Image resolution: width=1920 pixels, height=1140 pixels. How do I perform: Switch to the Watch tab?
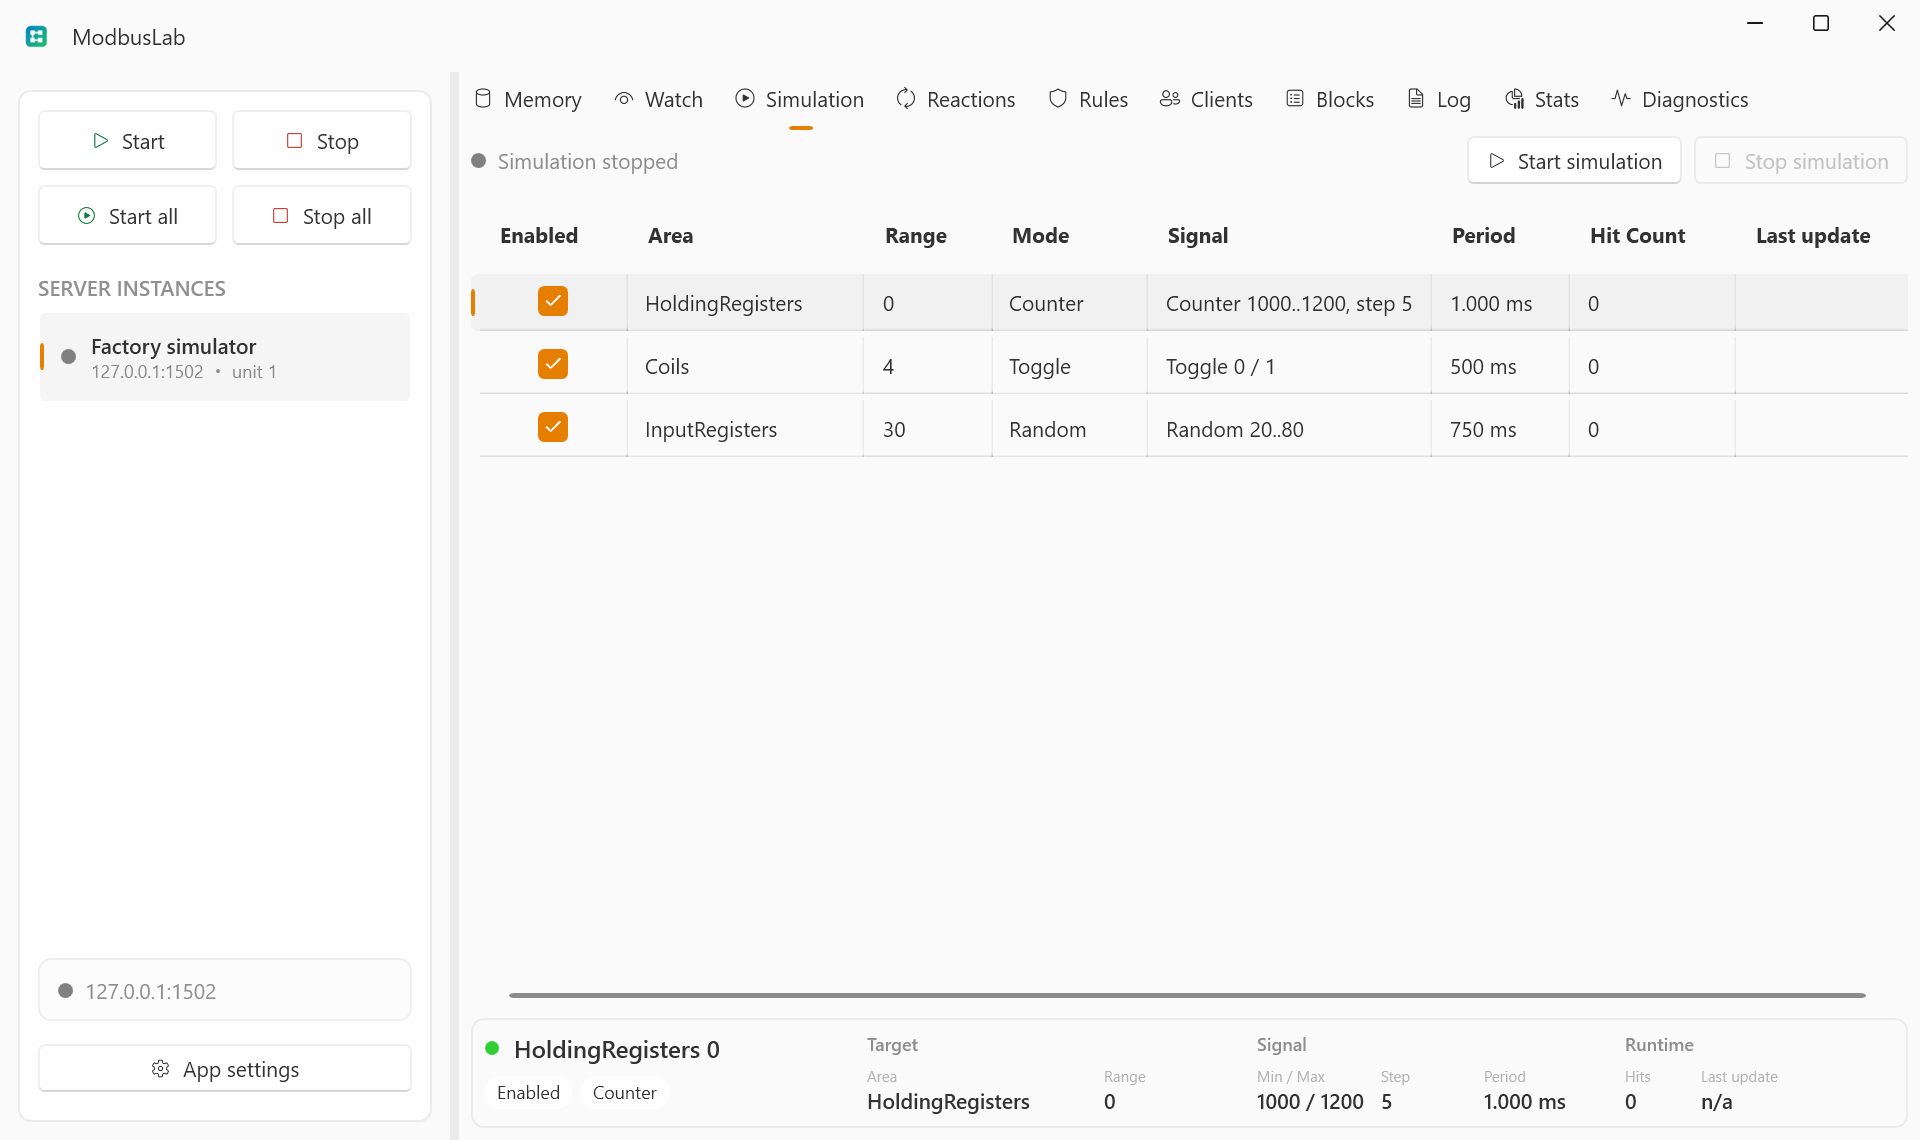tap(659, 100)
